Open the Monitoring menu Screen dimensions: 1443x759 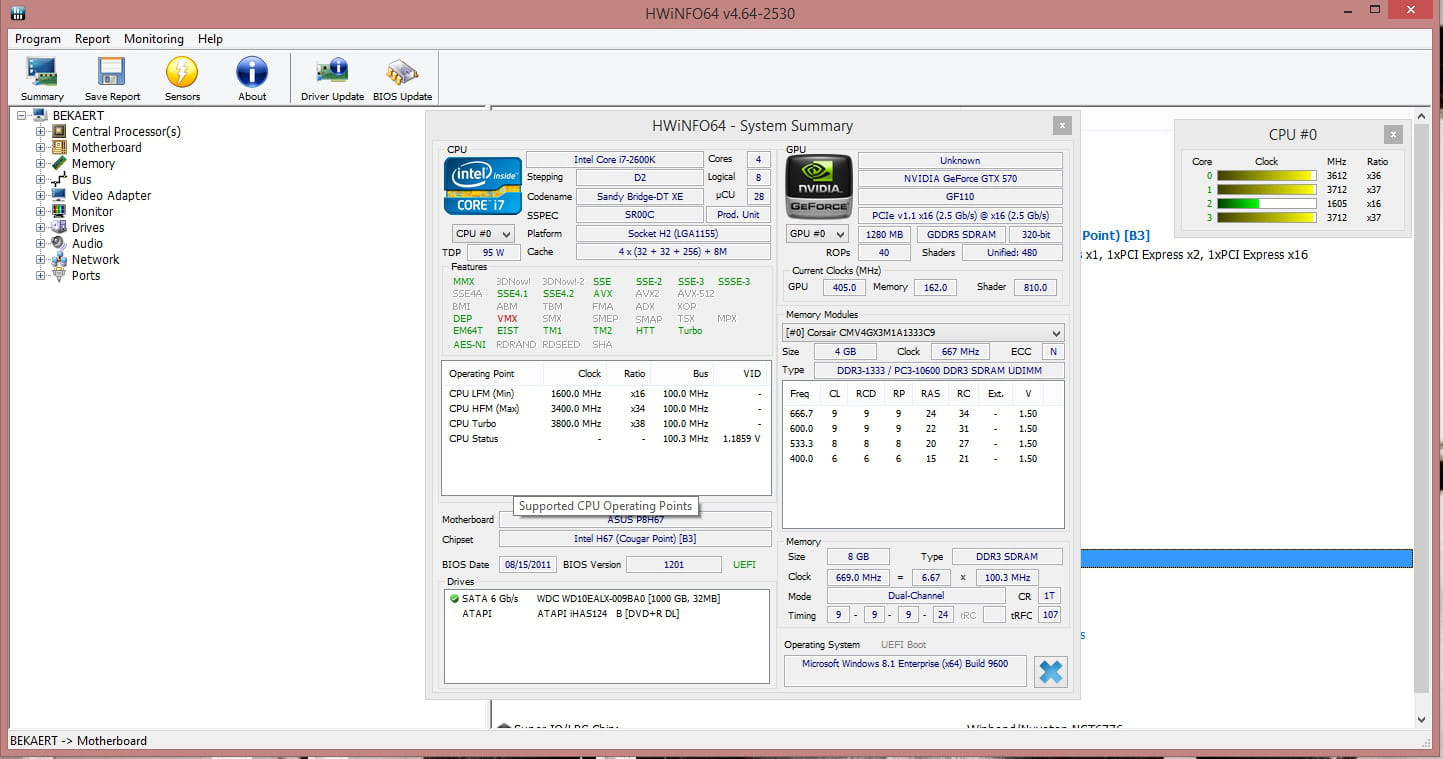(x=153, y=39)
